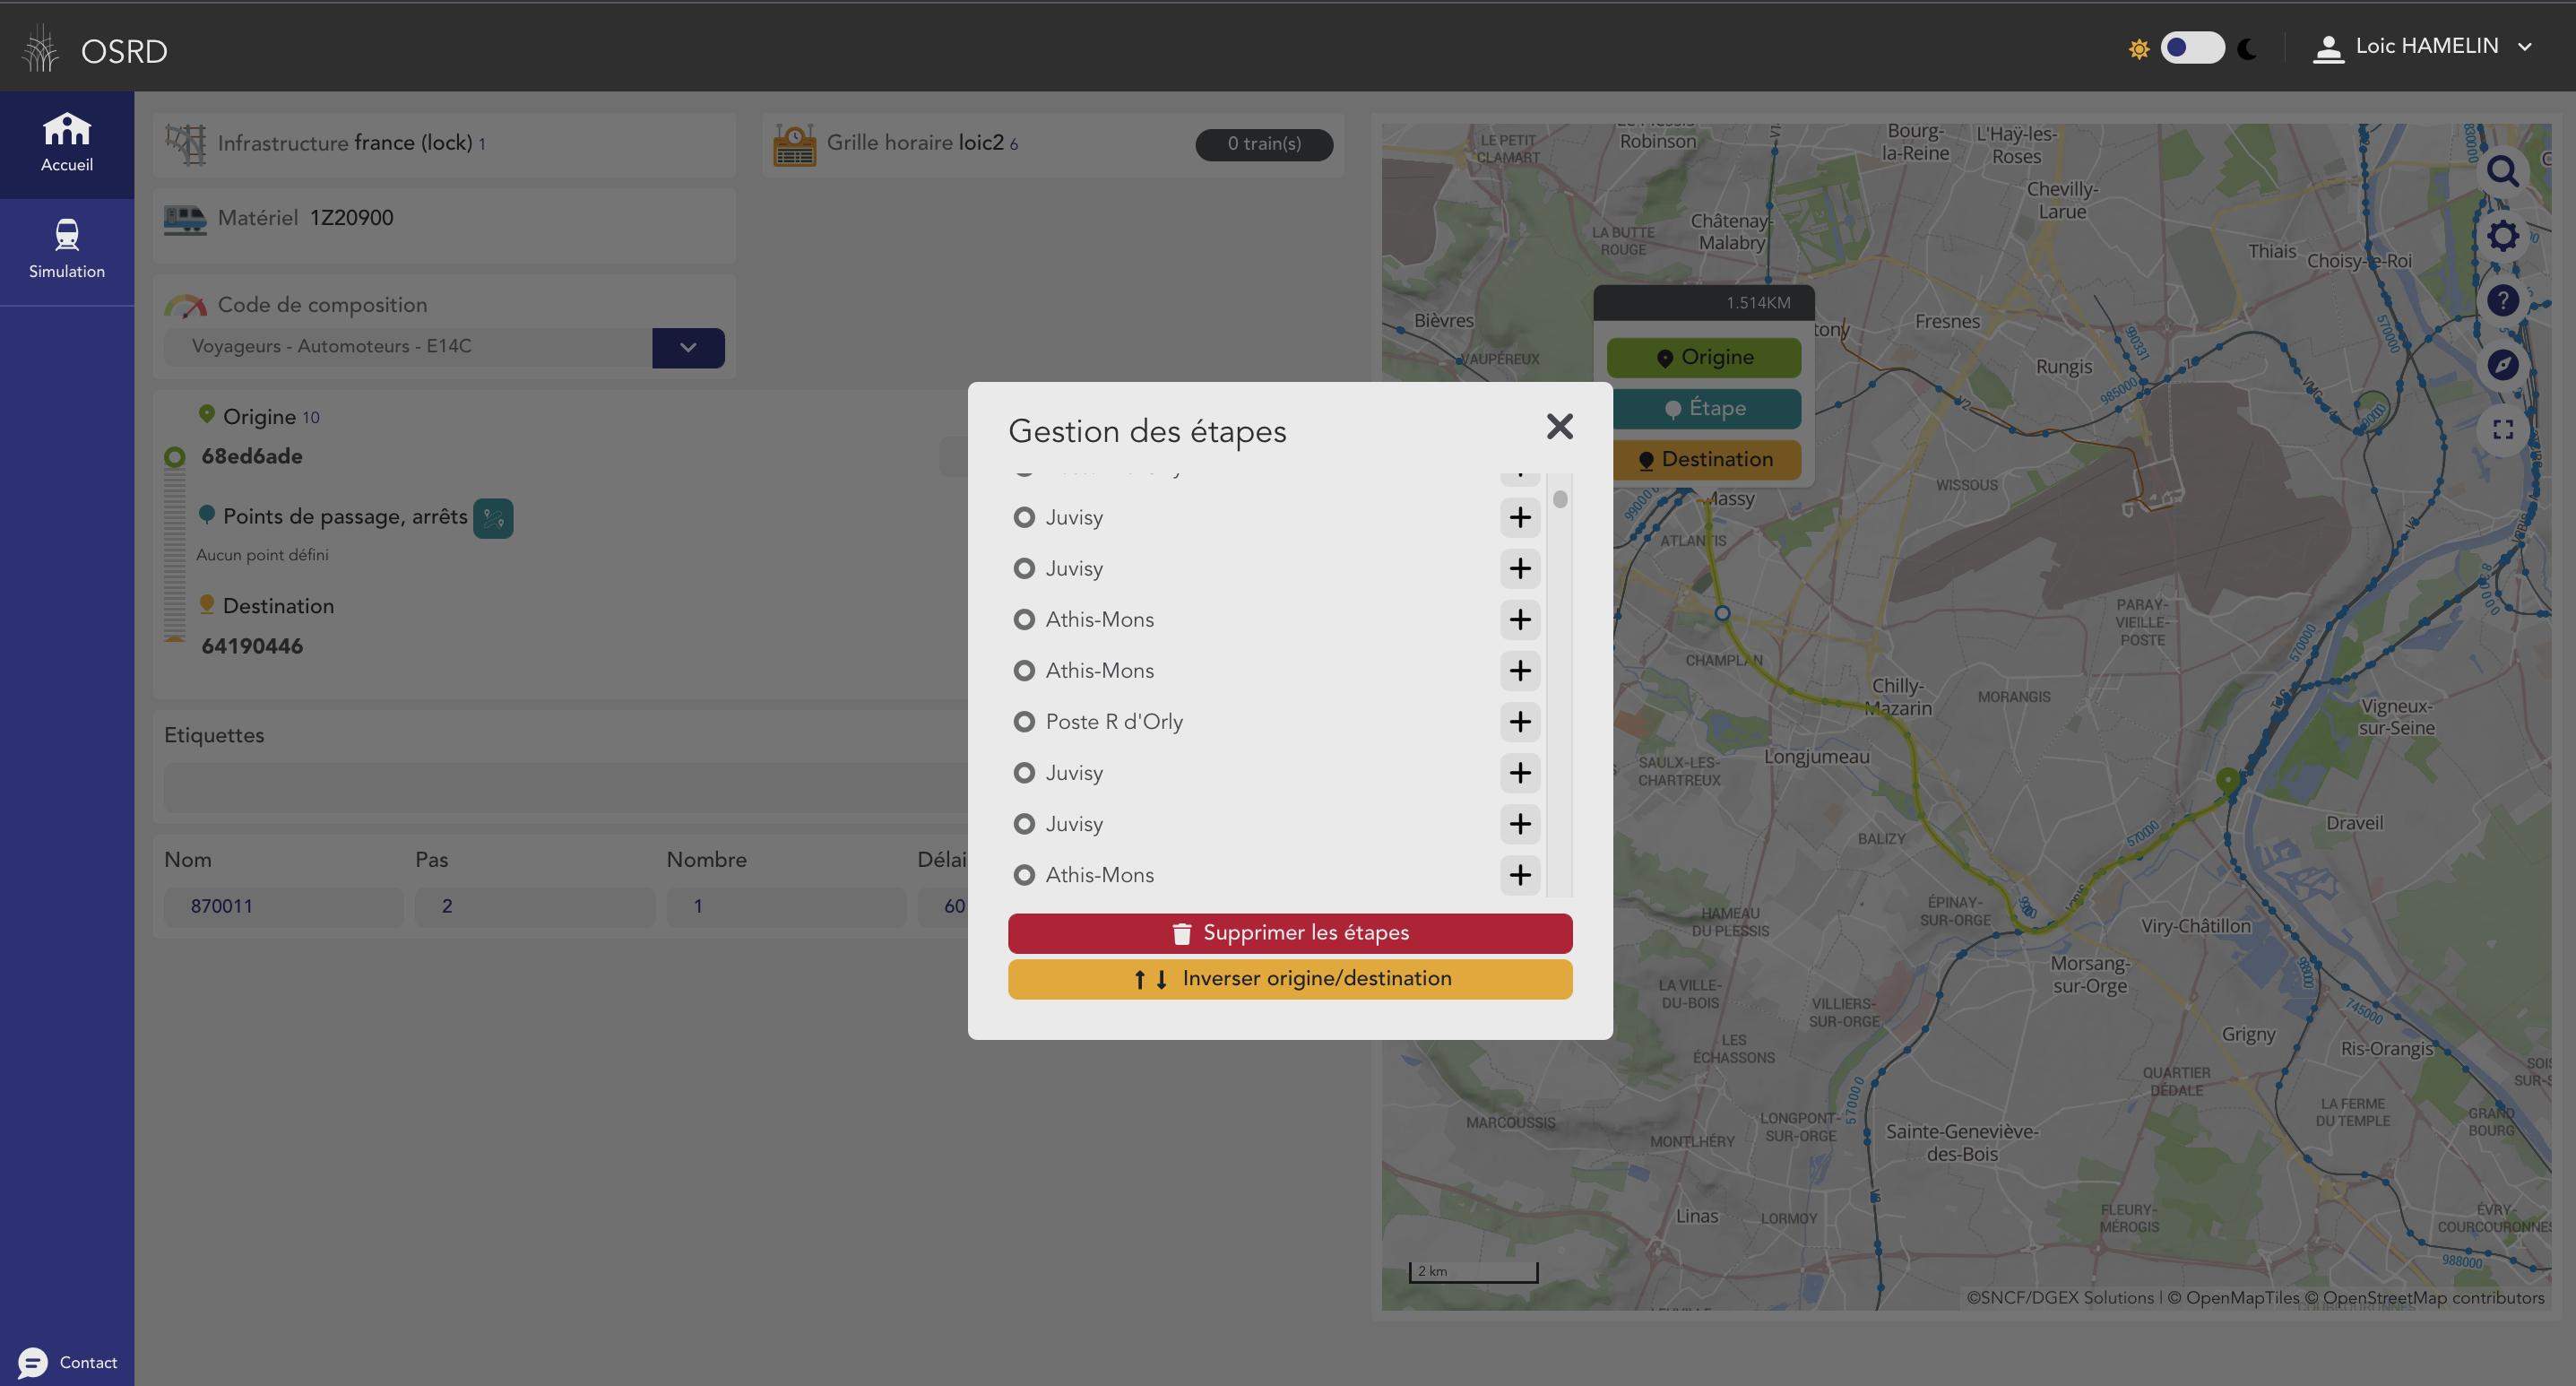This screenshot has height=1386, width=2576.
Task: Toggle the dark mode theme switch
Action: click(x=2192, y=47)
